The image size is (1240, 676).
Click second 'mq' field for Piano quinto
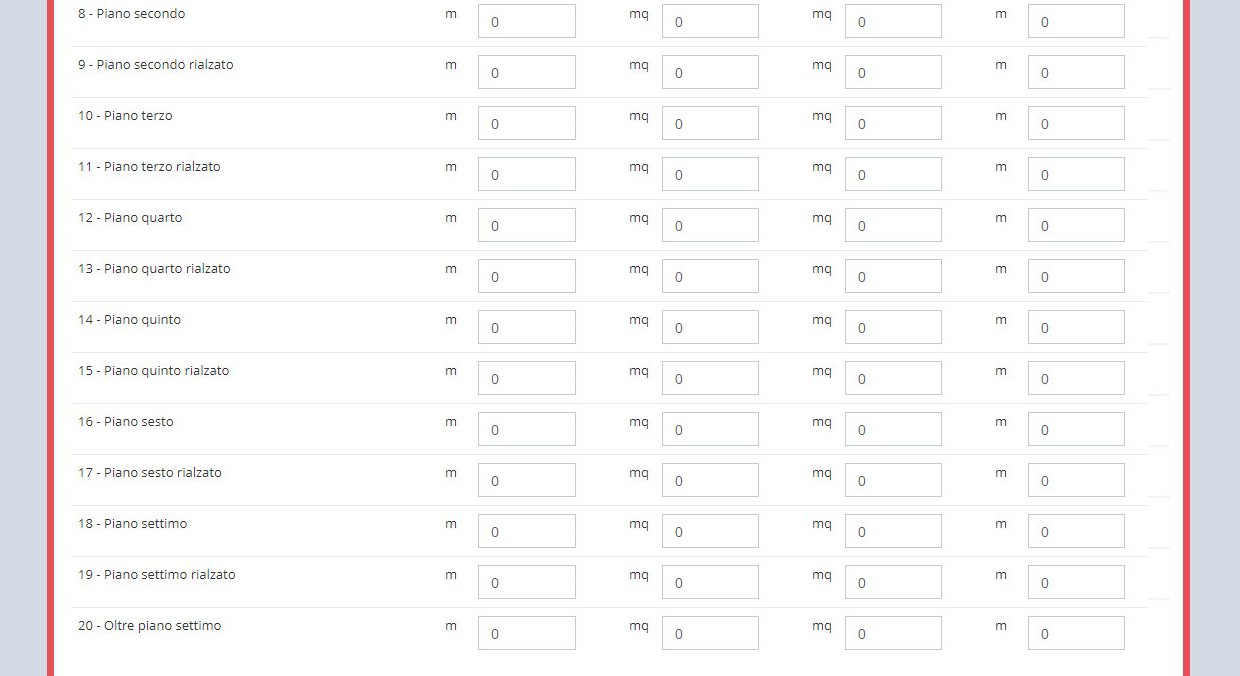pyautogui.click(x=893, y=327)
